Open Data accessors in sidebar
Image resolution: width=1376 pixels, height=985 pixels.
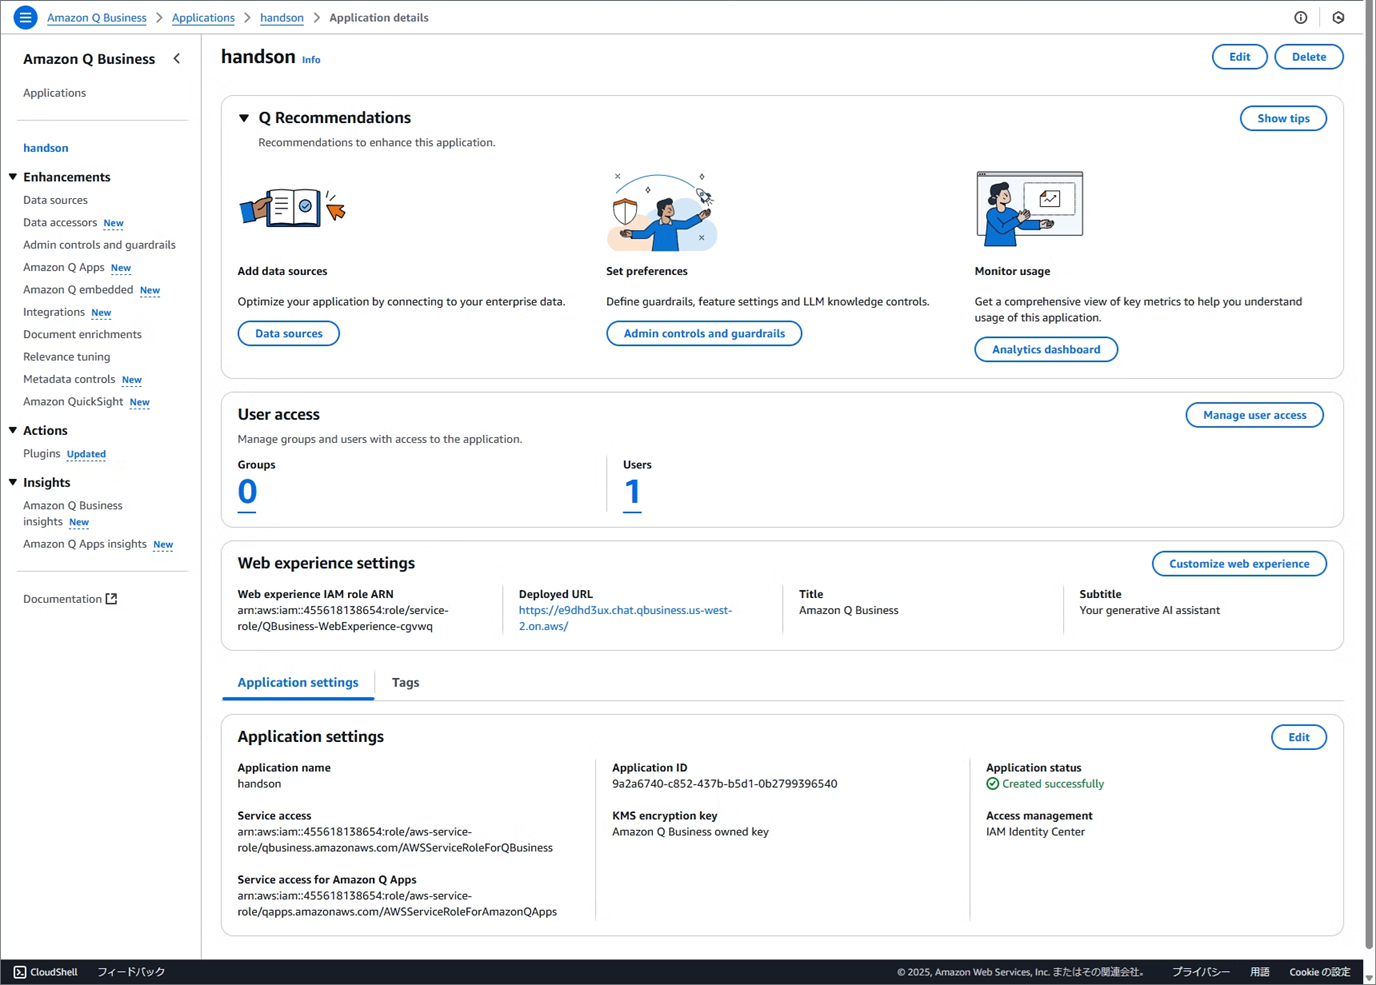(60, 222)
